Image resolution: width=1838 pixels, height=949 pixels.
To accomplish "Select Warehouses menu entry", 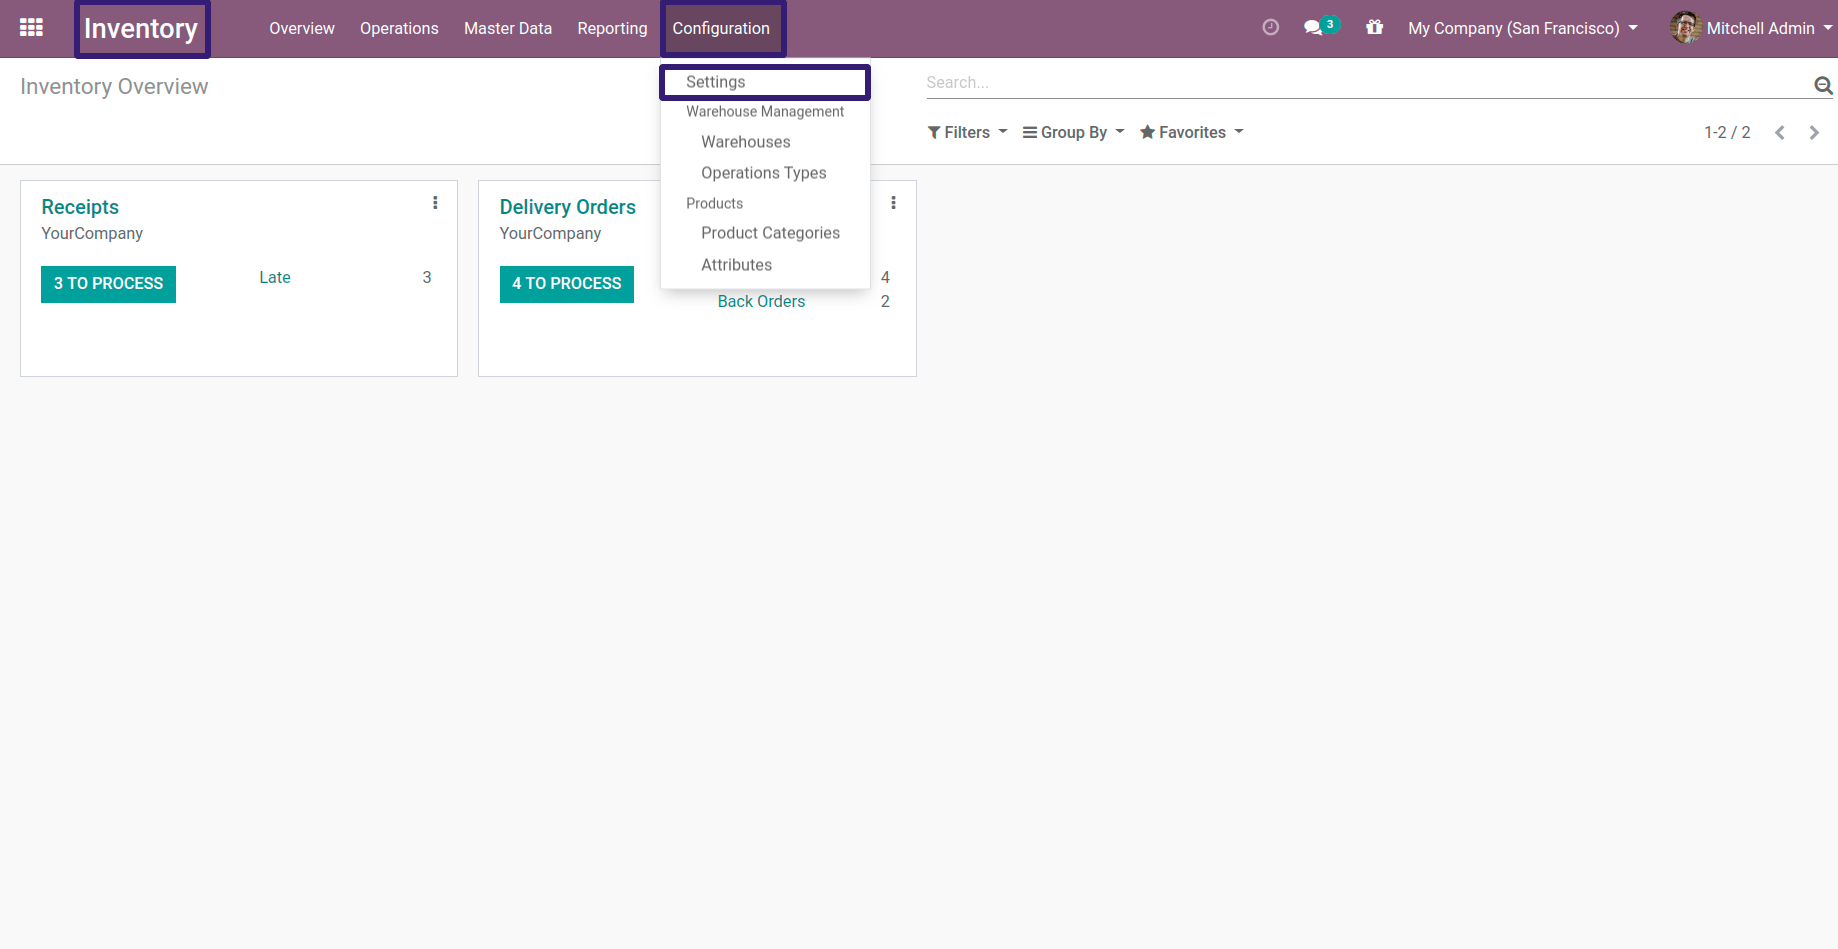I will tap(746, 142).
